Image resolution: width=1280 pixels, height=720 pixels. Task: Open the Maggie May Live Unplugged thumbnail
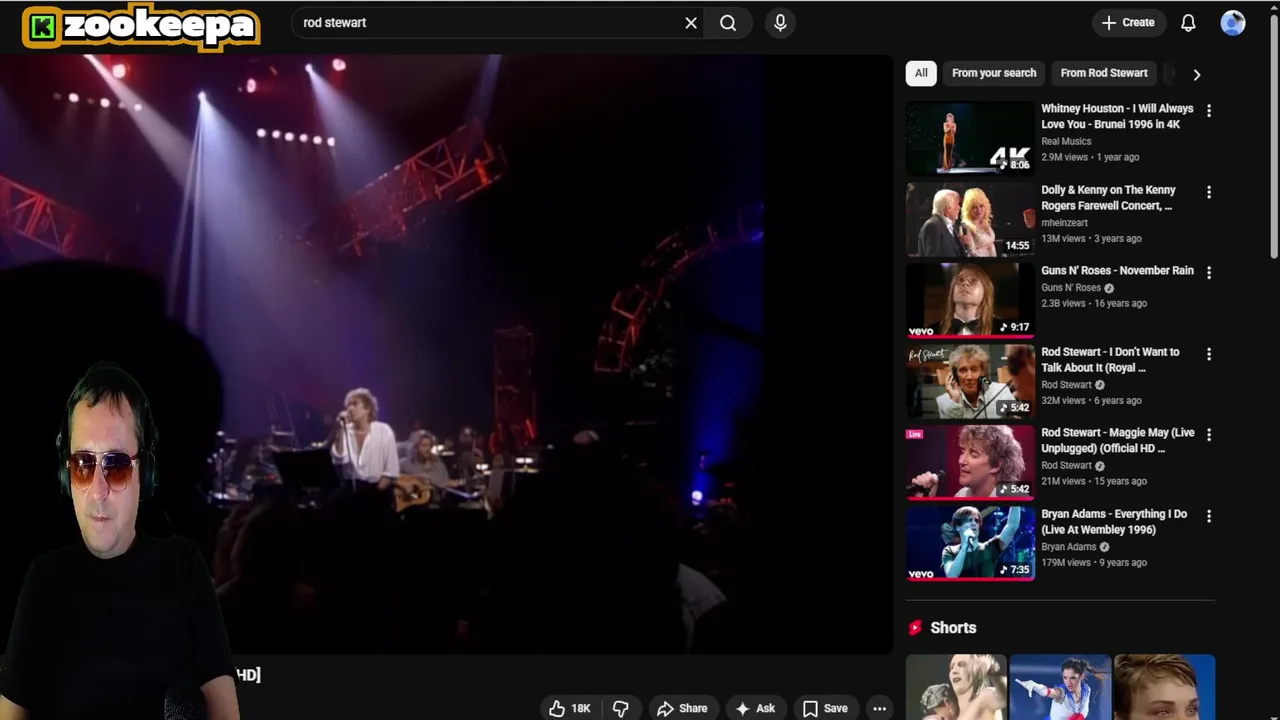coord(970,461)
